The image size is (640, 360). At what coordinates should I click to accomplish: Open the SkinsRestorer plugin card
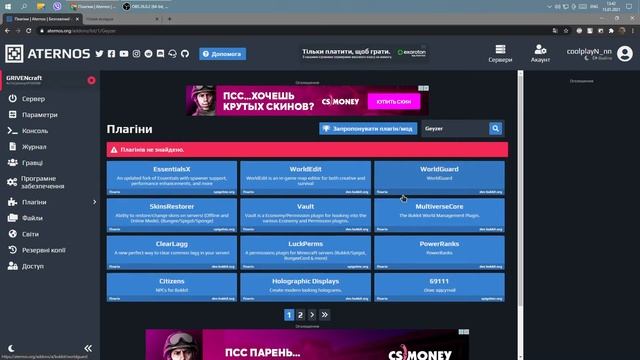[172, 215]
